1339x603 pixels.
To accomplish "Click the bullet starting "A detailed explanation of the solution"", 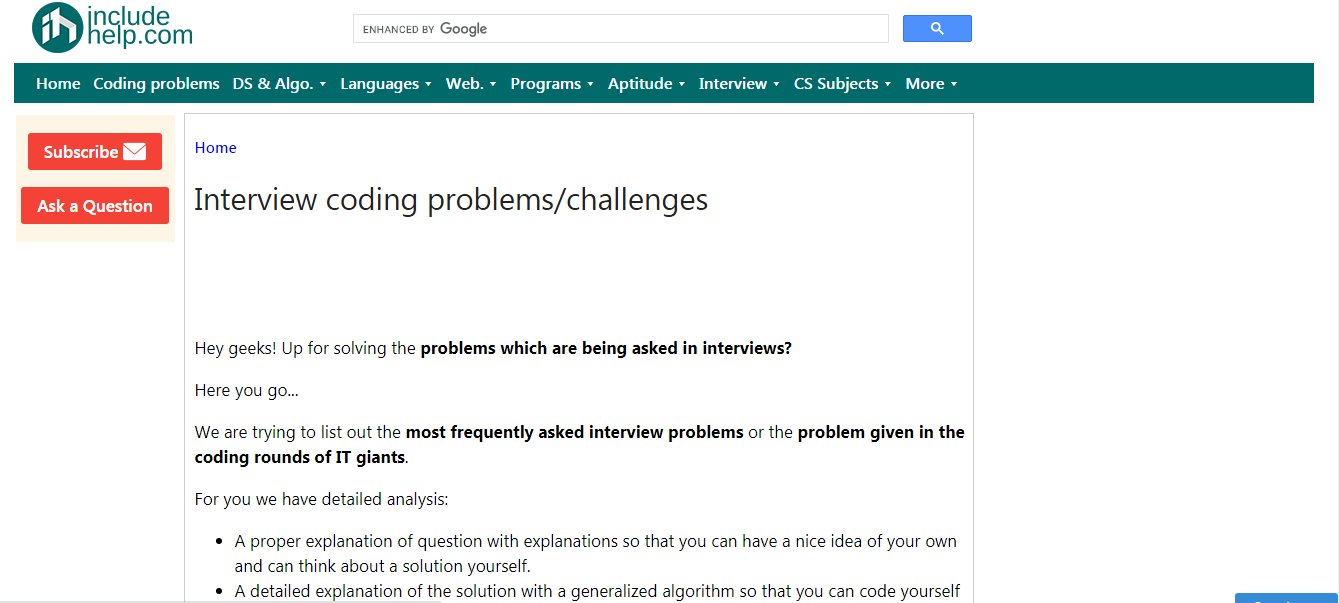I will point(598,591).
